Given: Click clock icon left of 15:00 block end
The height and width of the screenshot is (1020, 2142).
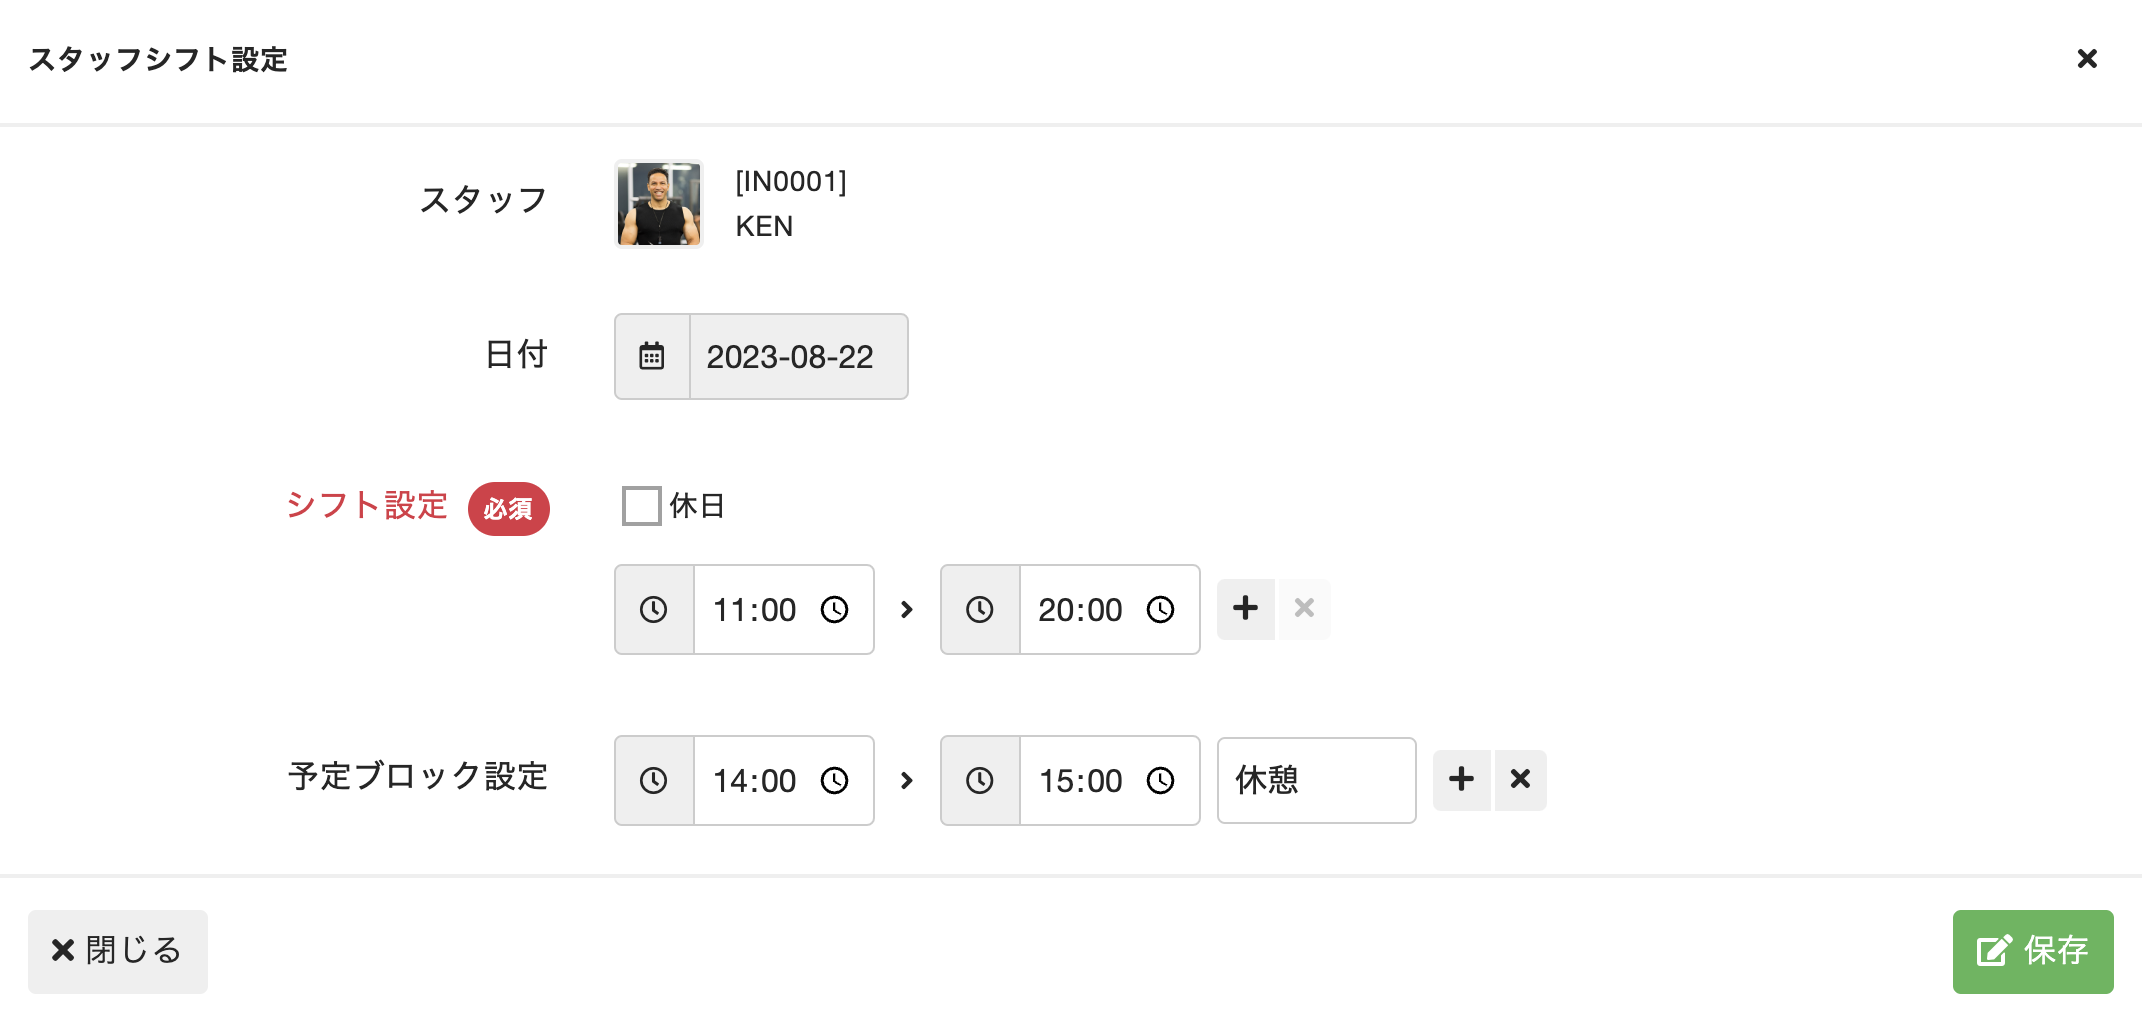Looking at the screenshot, I should (x=980, y=780).
